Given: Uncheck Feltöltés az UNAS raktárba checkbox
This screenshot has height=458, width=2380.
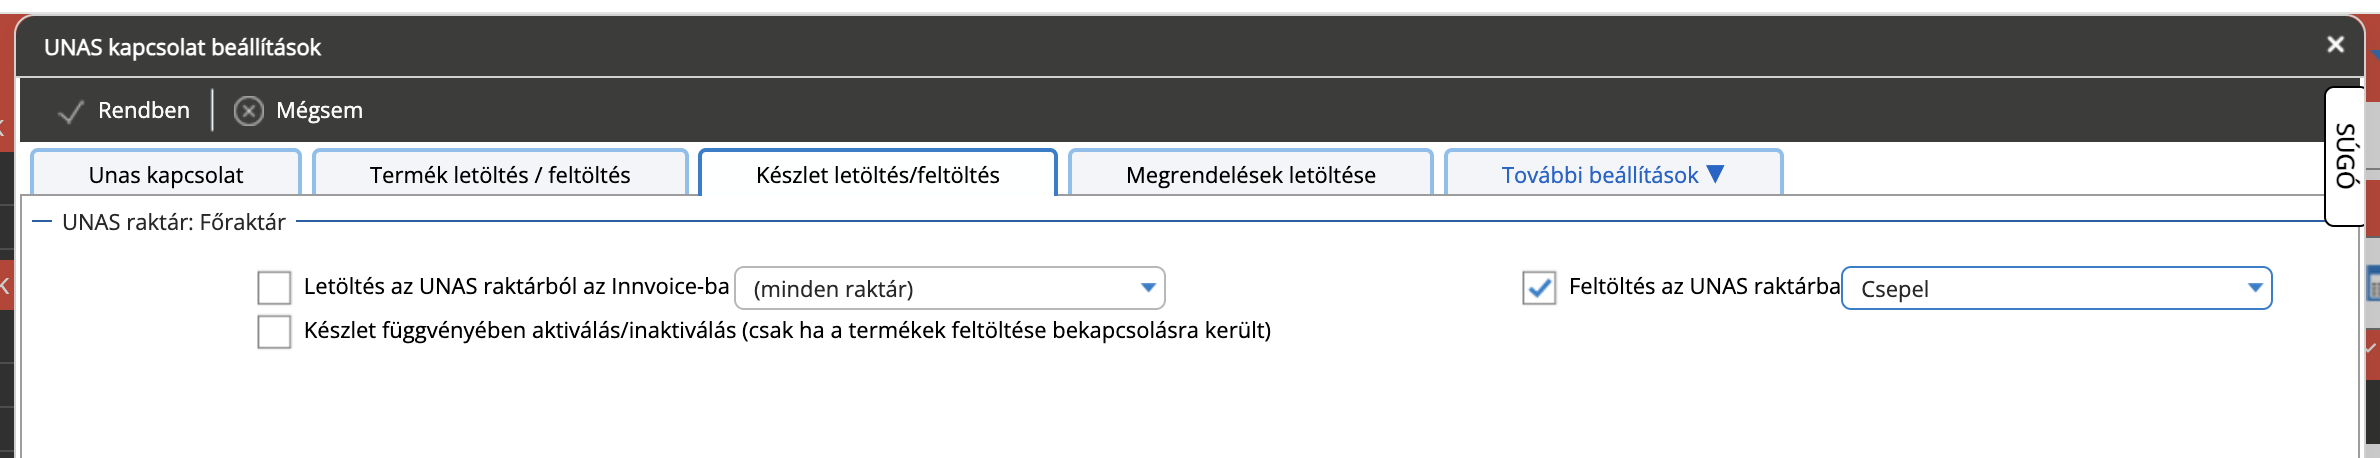Looking at the screenshot, I should (x=1539, y=288).
